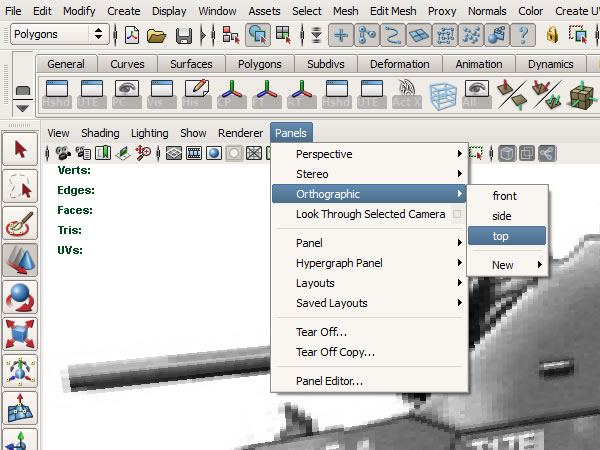Choose the Rotate tool sphere icon
This screenshot has height=450, width=600.
pyautogui.click(x=20, y=298)
